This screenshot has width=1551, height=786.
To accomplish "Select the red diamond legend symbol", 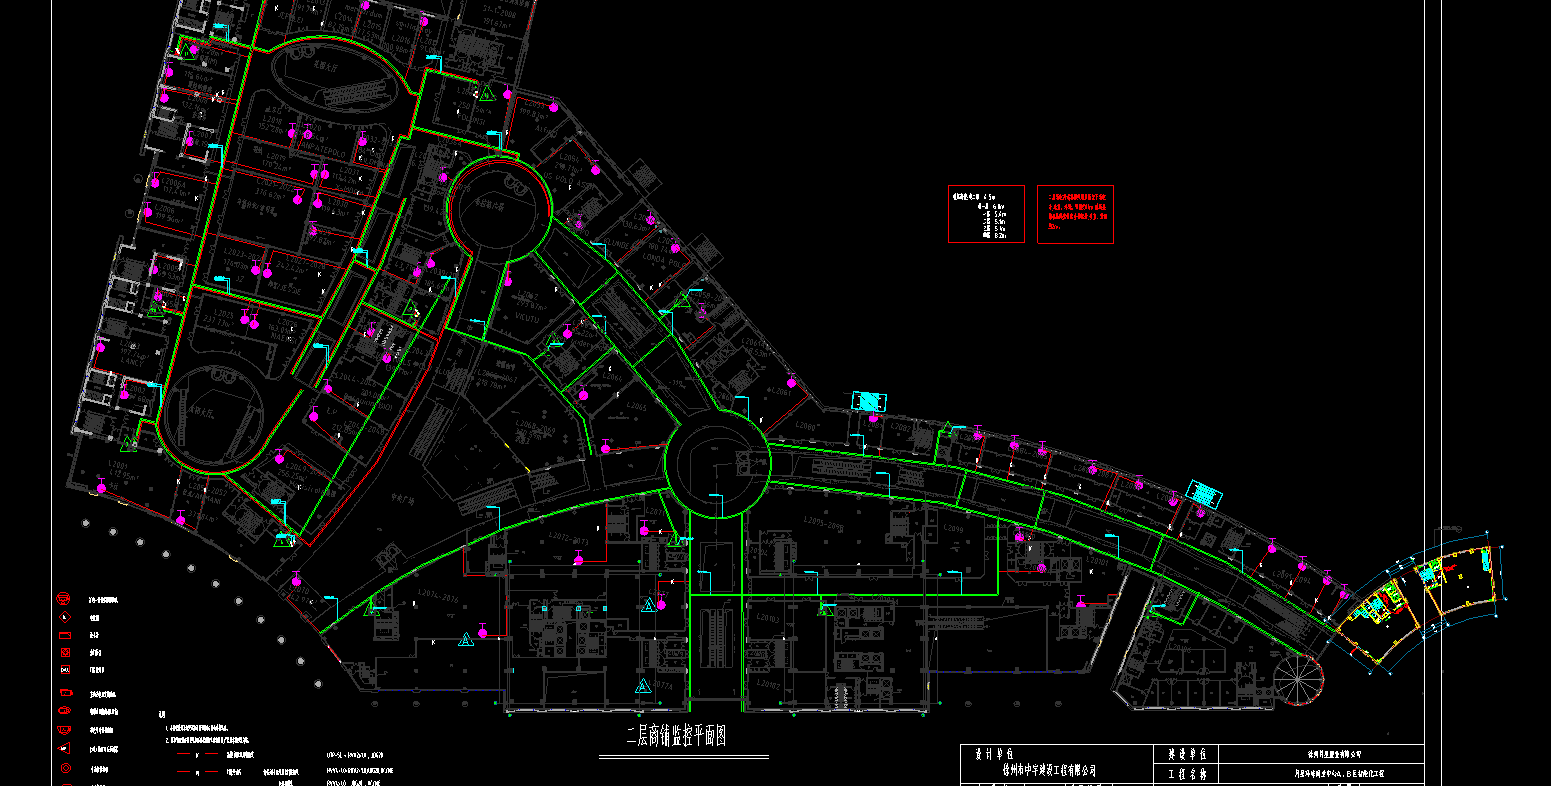I will pos(65,617).
